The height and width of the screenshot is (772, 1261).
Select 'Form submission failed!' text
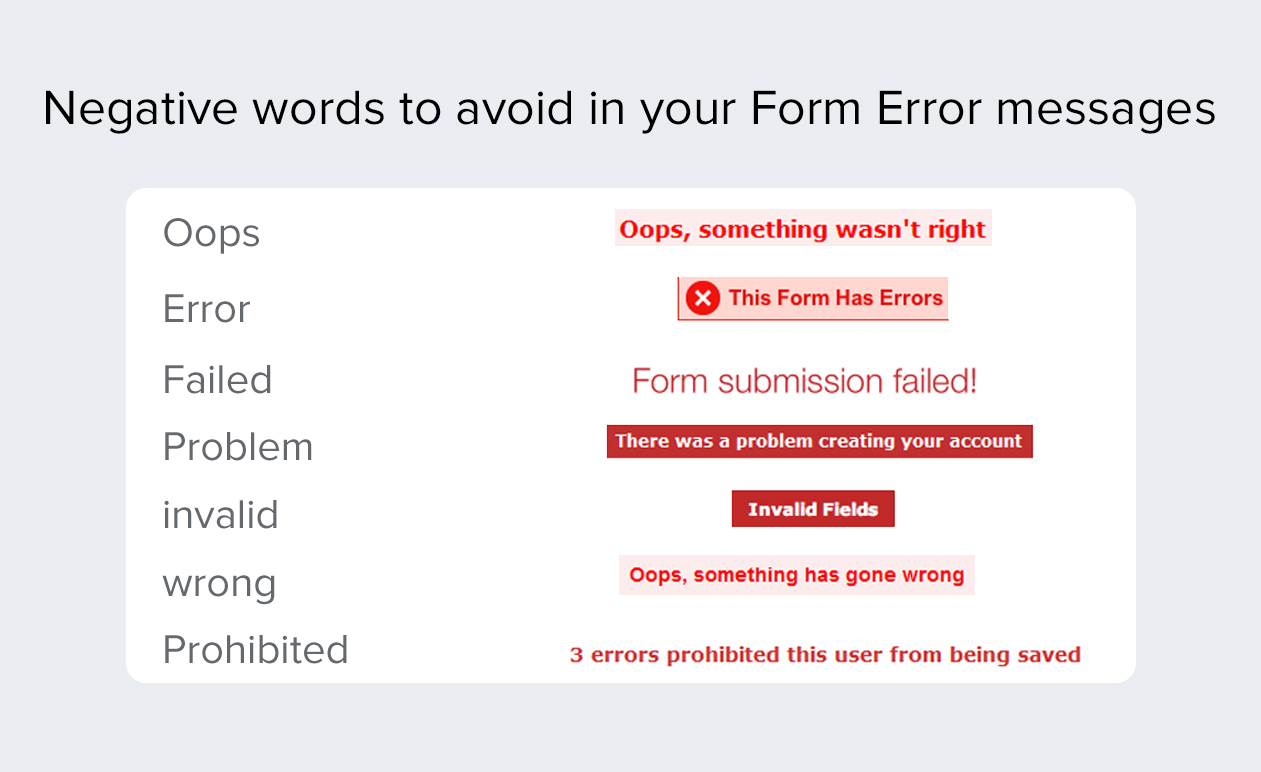(x=805, y=381)
